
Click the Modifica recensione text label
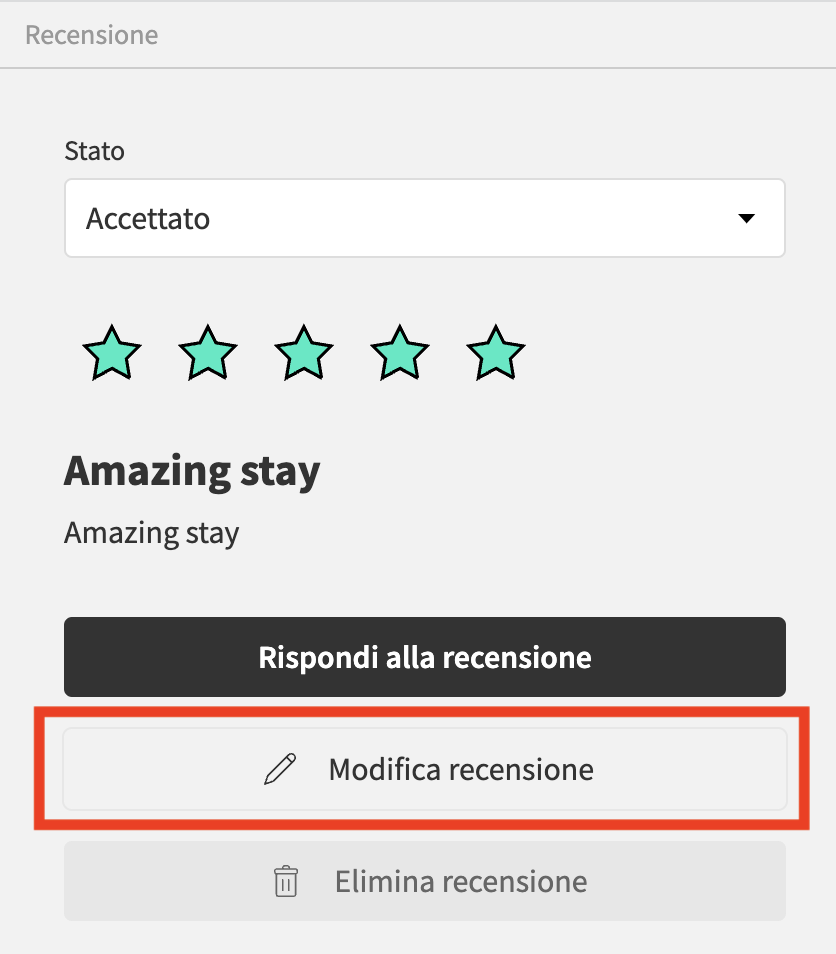(461, 769)
